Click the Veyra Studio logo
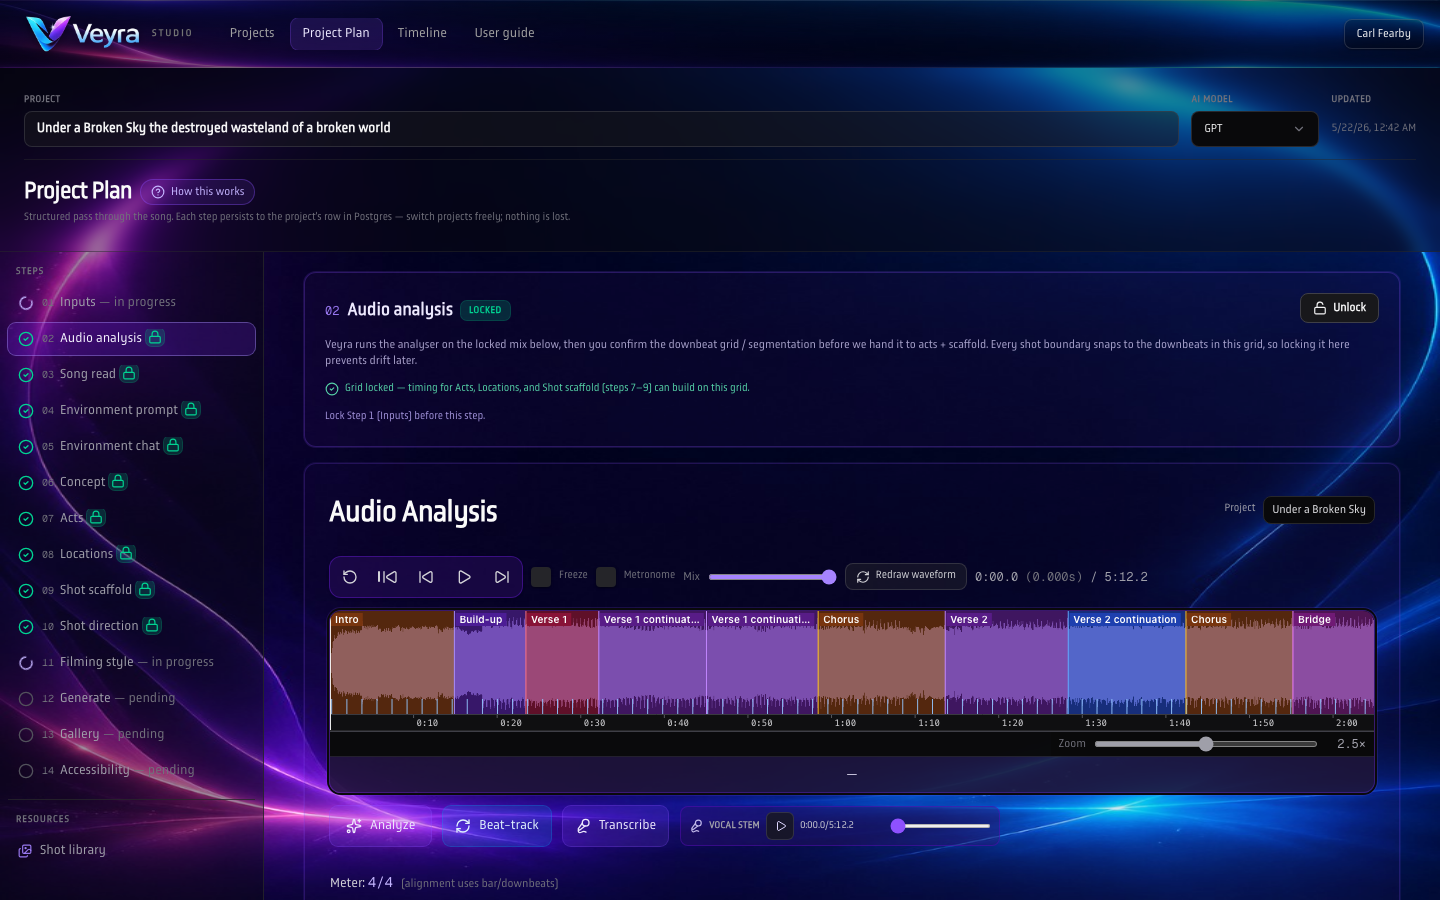Viewport: 1440px width, 900px height. click(x=109, y=33)
